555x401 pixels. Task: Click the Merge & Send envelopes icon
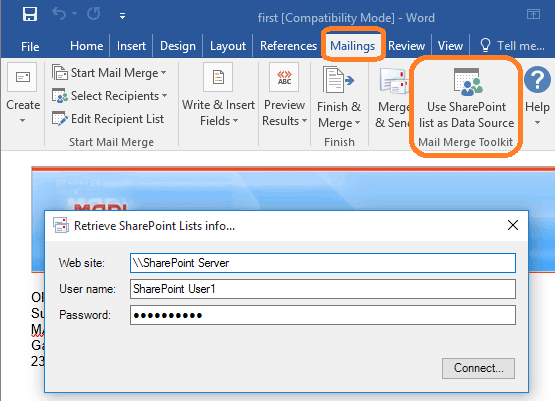click(x=394, y=81)
